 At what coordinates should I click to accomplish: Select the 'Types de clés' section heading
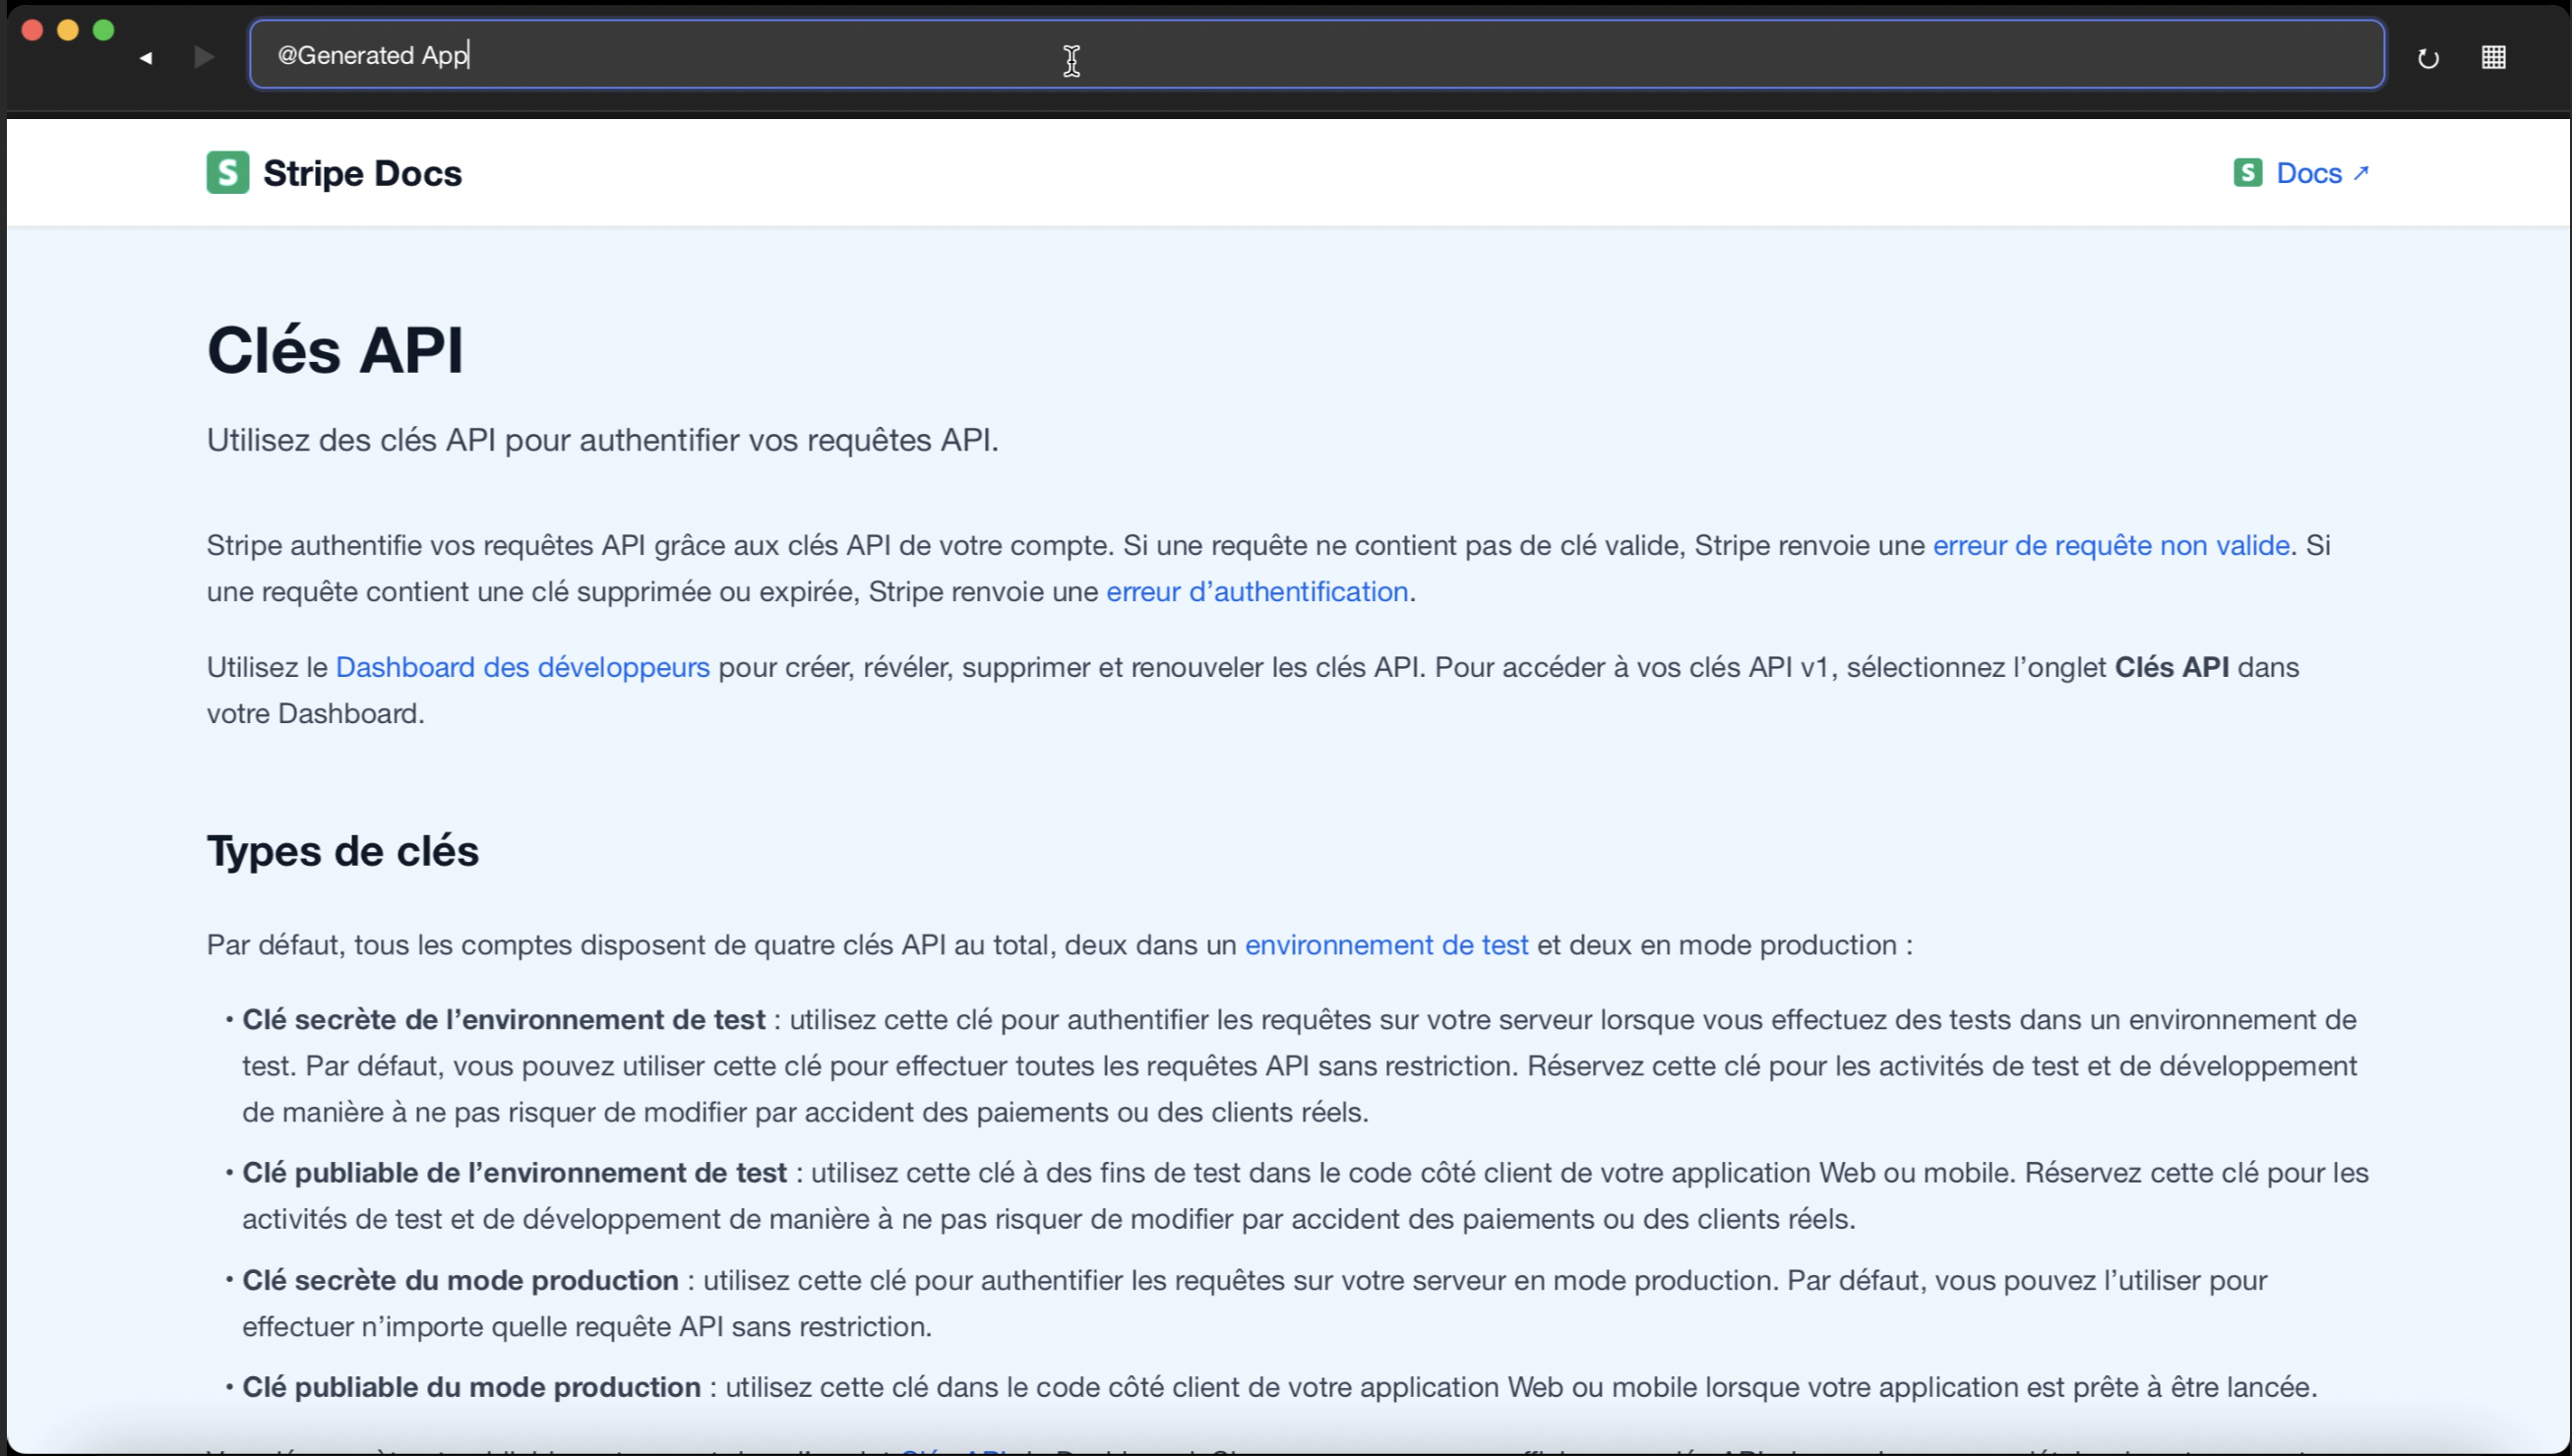(x=343, y=850)
